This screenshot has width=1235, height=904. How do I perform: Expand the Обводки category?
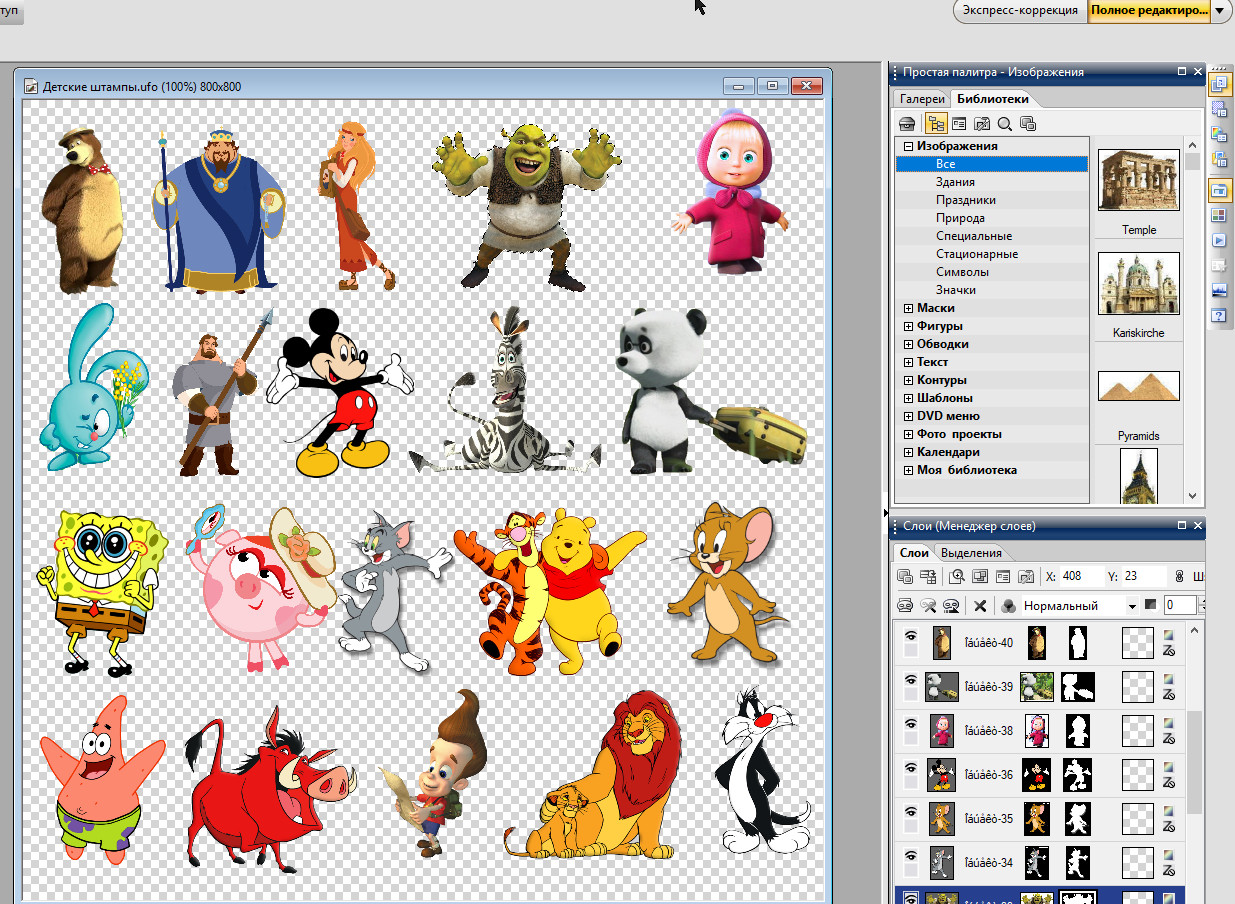coord(908,344)
